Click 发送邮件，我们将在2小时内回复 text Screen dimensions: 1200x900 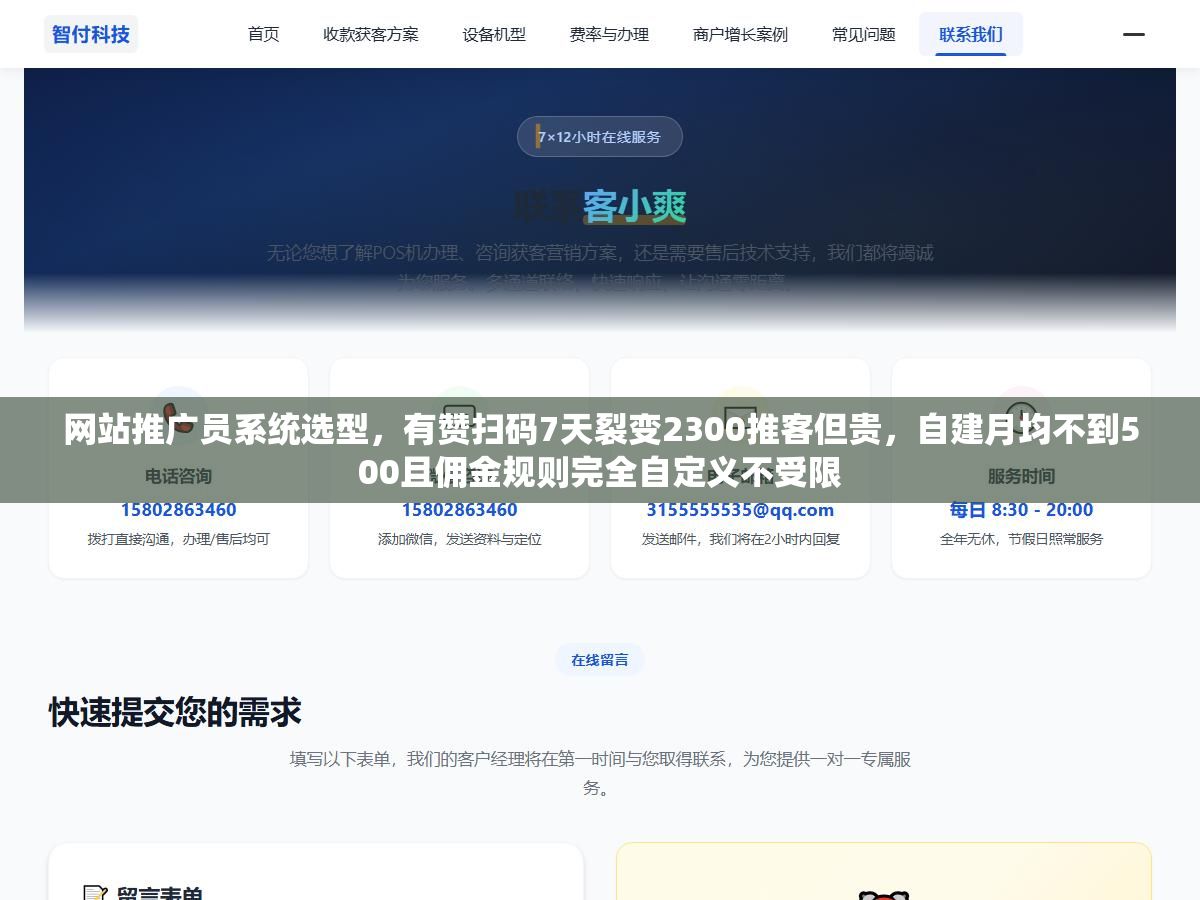coord(740,539)
